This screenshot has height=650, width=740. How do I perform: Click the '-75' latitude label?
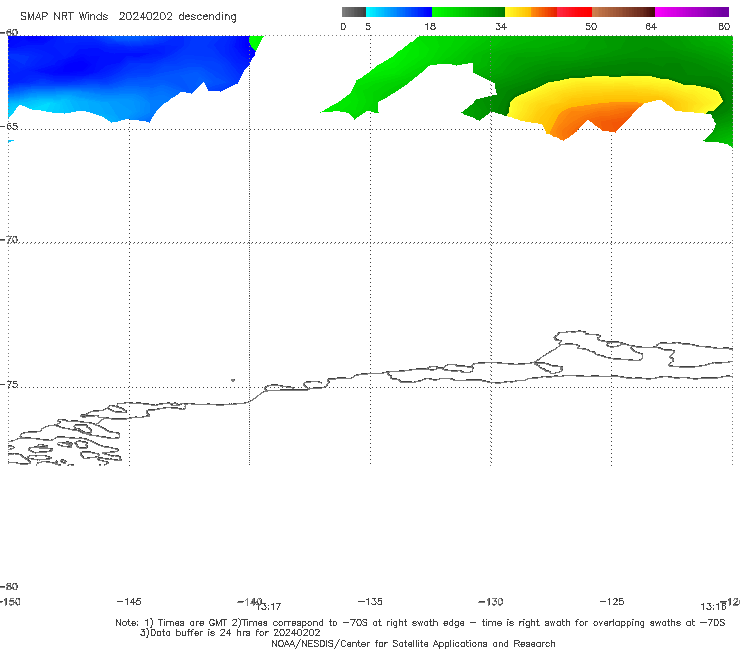click(9, 384)
